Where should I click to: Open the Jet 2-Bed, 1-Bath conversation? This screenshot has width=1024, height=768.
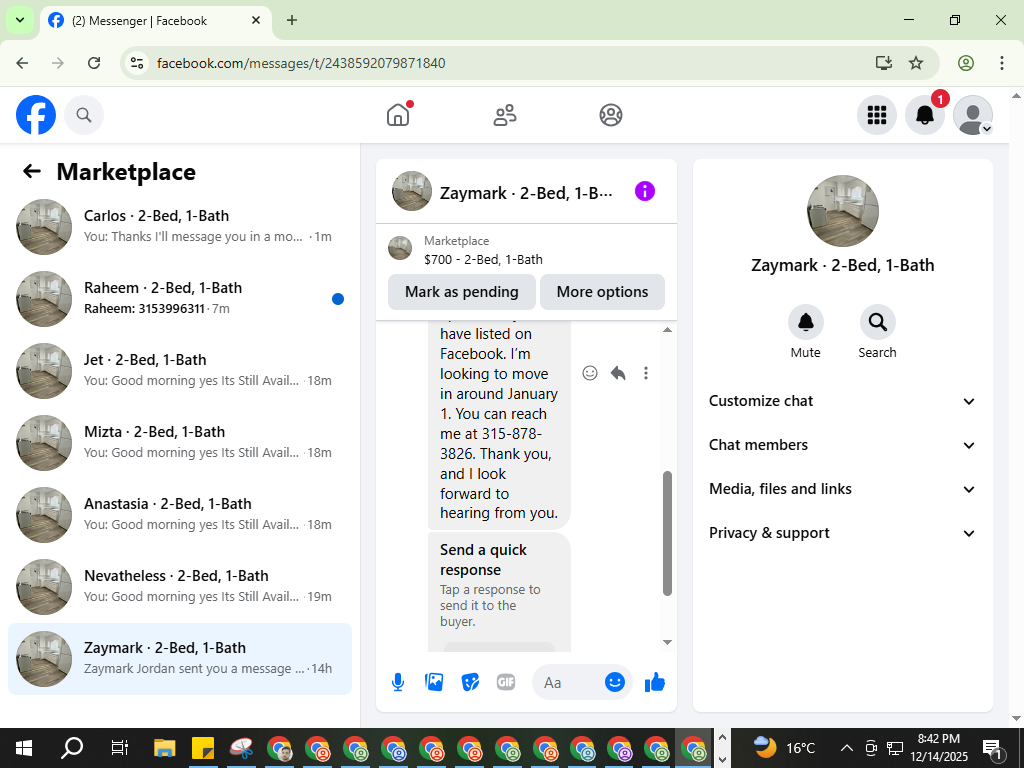pos(180,370)
